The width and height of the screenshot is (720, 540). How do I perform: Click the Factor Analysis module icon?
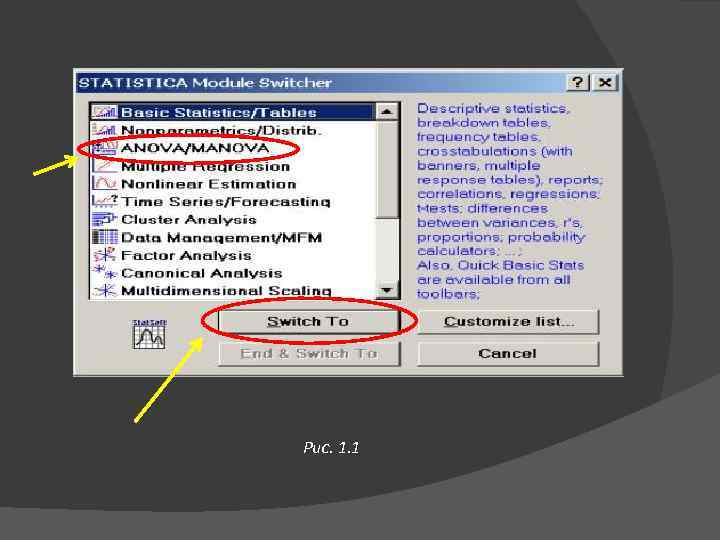(105, 255)
